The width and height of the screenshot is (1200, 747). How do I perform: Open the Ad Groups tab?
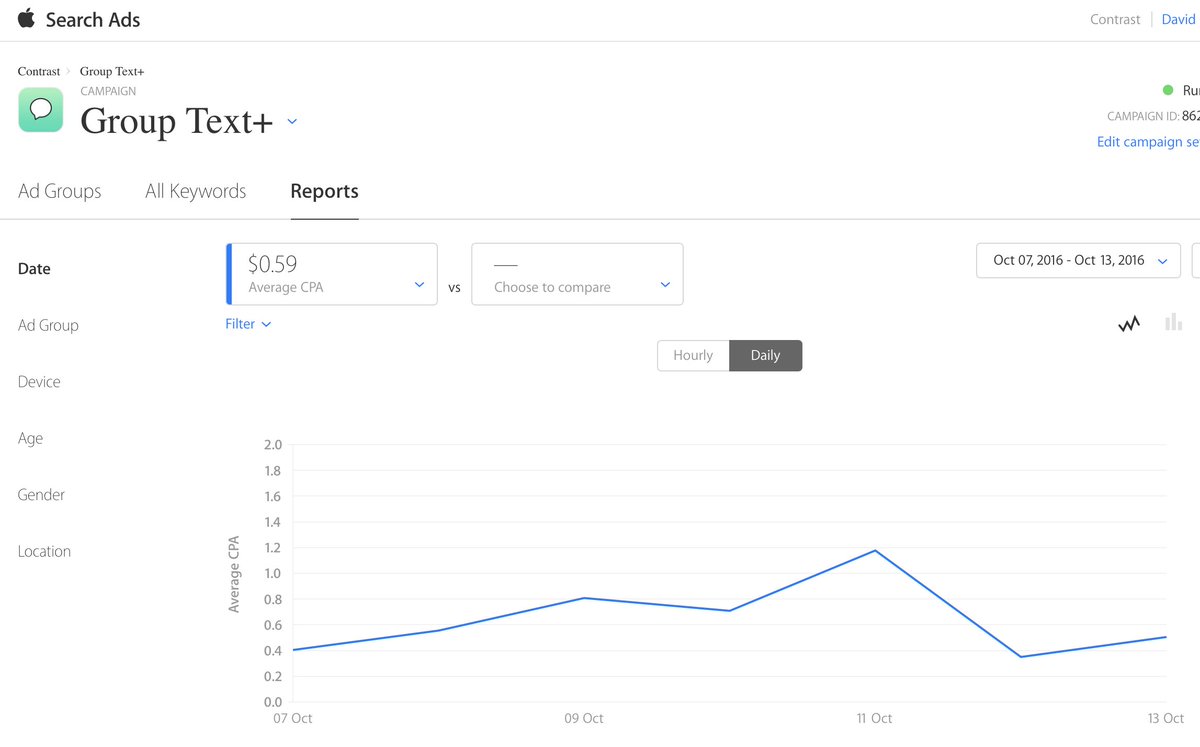pos(60,191)
